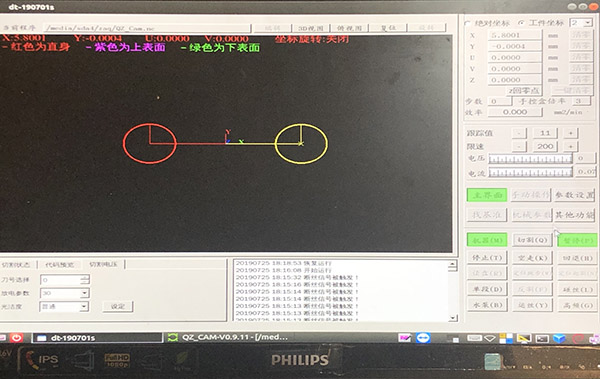Open the network tray icon
This screenshot has width=600, height=379.
[x=490, y=338]
